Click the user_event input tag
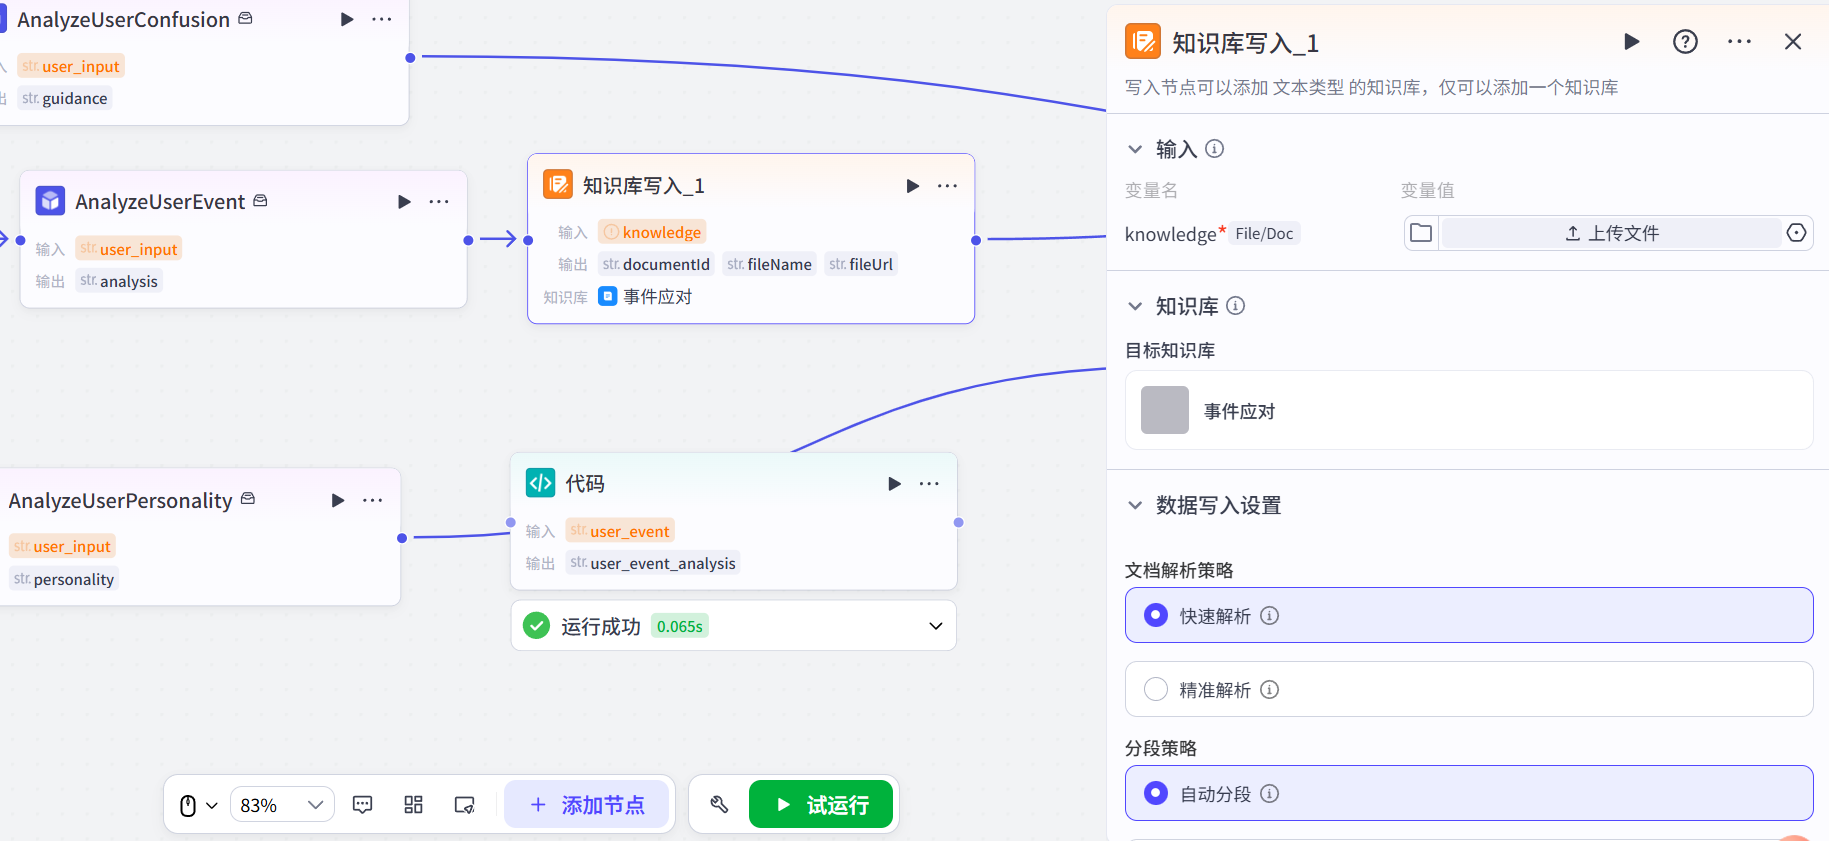 tap(620, 531)
